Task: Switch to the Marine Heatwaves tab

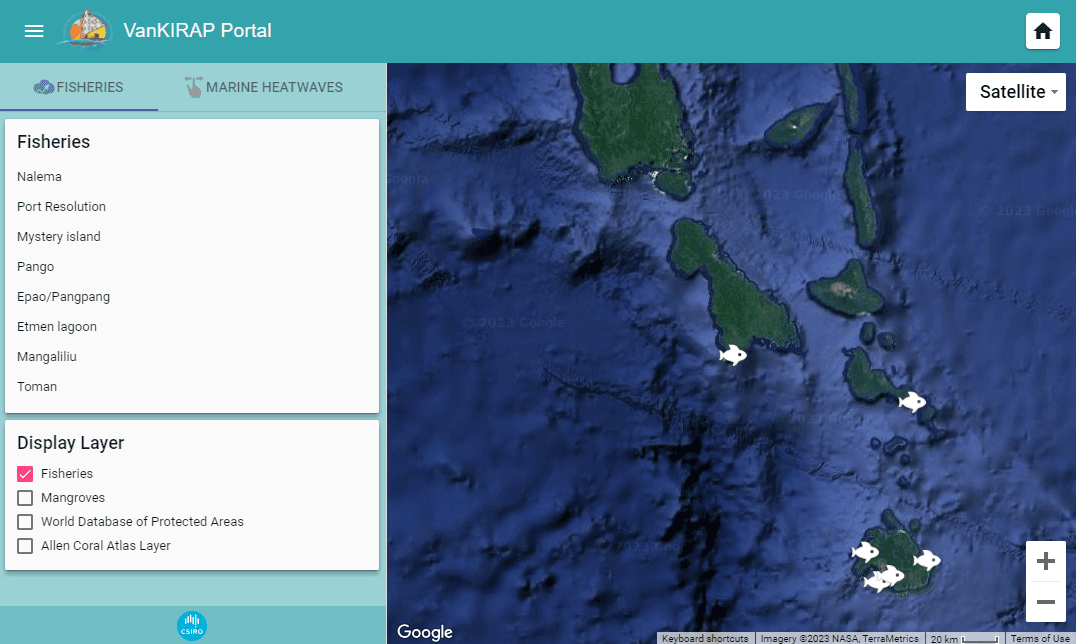Action: tap(264, 87)
